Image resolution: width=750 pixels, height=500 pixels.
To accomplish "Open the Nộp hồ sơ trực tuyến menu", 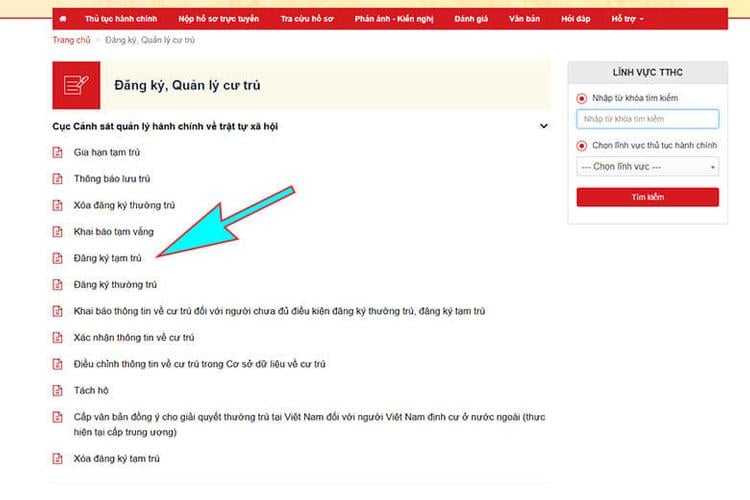I will click(219, 19).
